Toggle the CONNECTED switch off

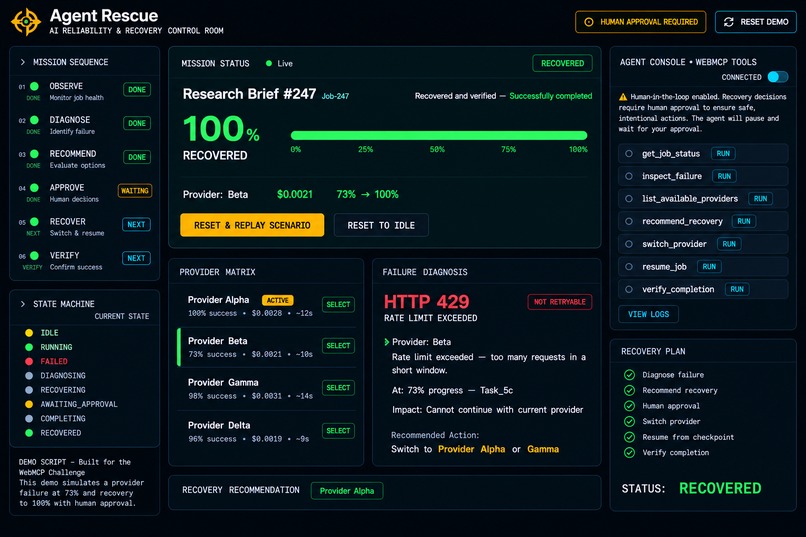(777, 77)
